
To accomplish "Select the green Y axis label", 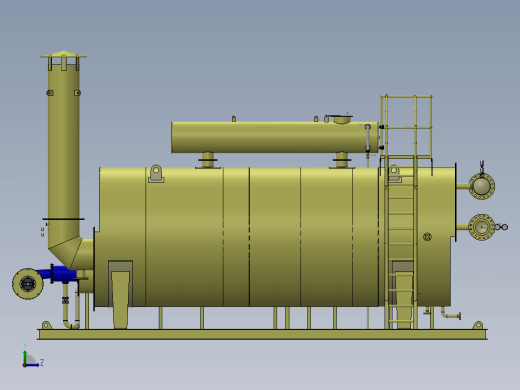I will [x=25, y=345].
